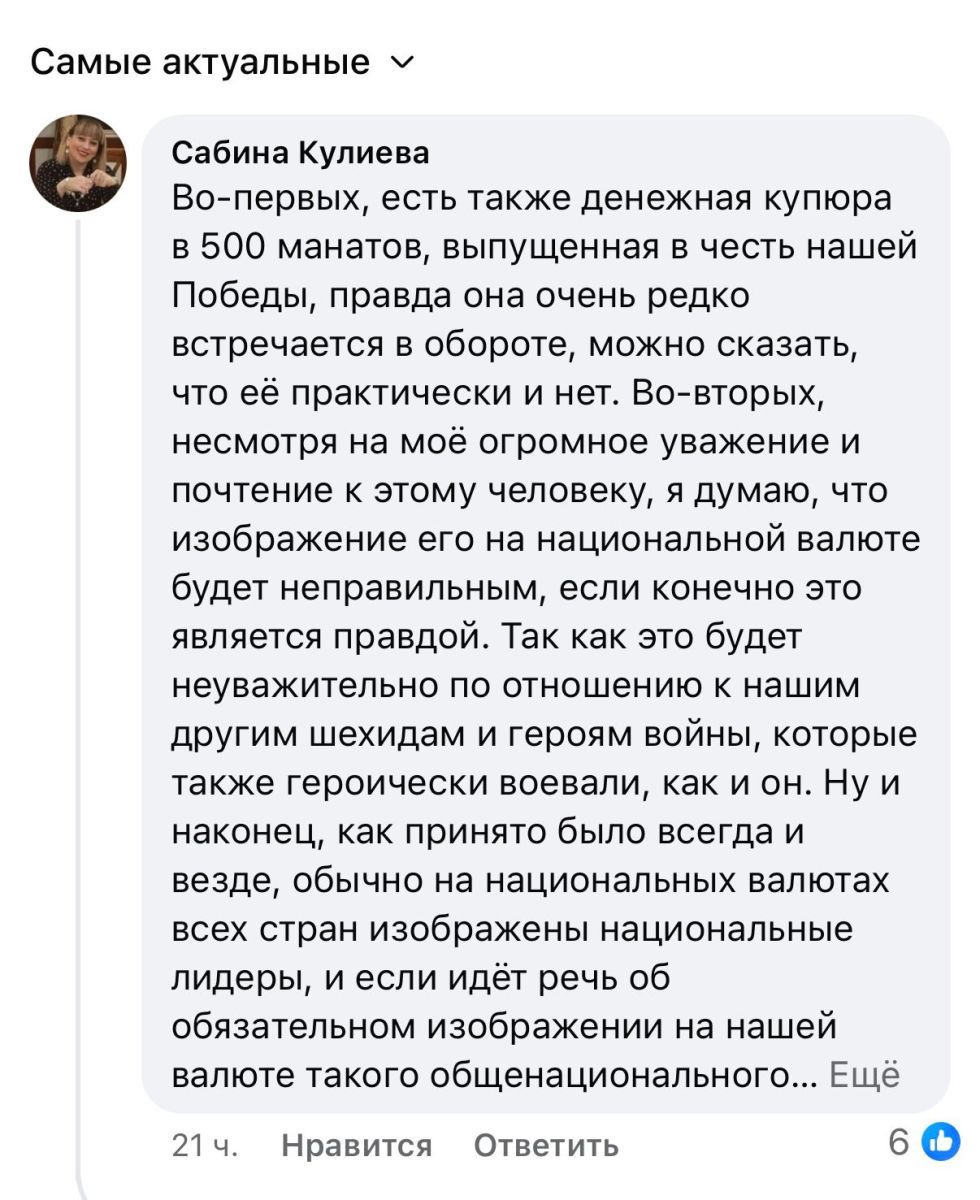Click the chevron beside Самые актуальные
The height and width of the screenshot is (1200, 980).
[401, 64]
